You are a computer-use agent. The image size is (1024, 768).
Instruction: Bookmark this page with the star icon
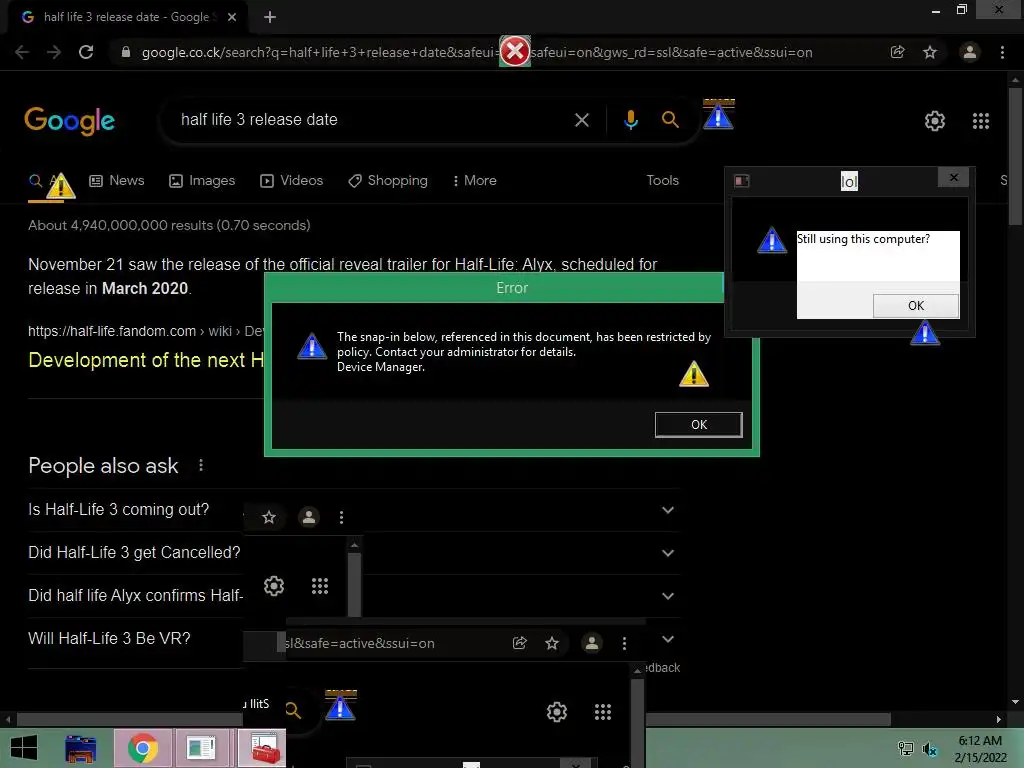(x=930, y=52)
